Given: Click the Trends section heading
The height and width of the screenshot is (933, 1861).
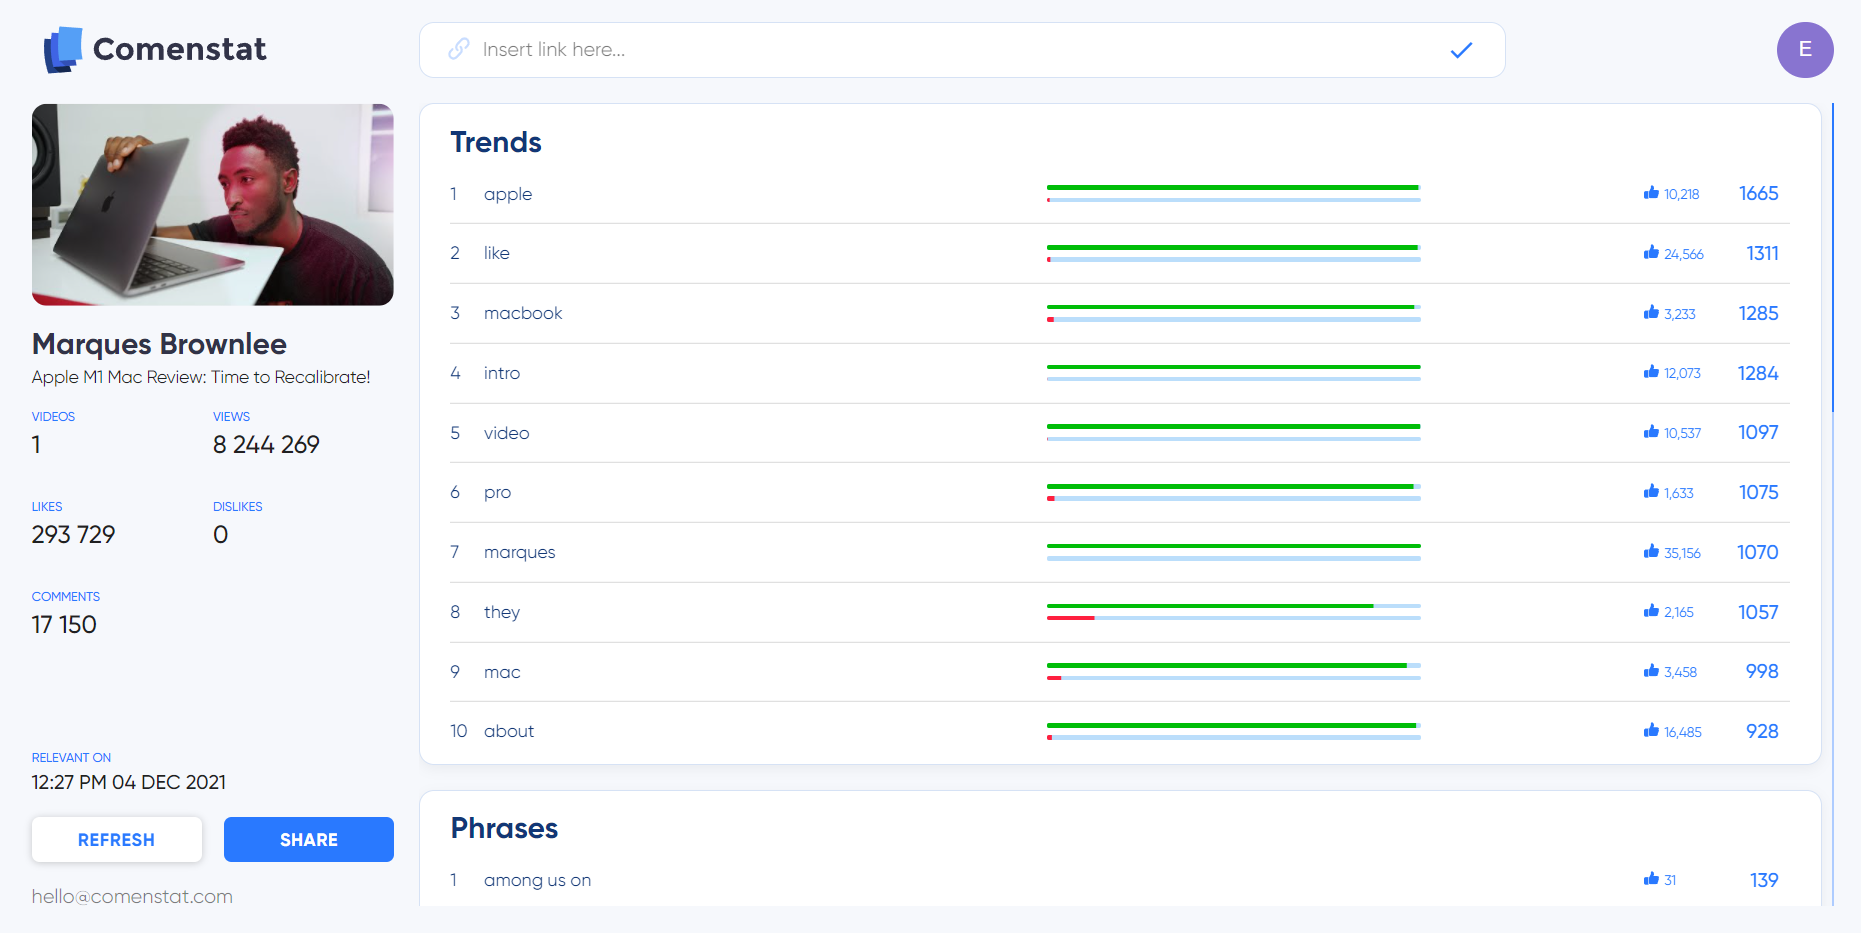Looking at the screenshot, I should tap(496, 142).
